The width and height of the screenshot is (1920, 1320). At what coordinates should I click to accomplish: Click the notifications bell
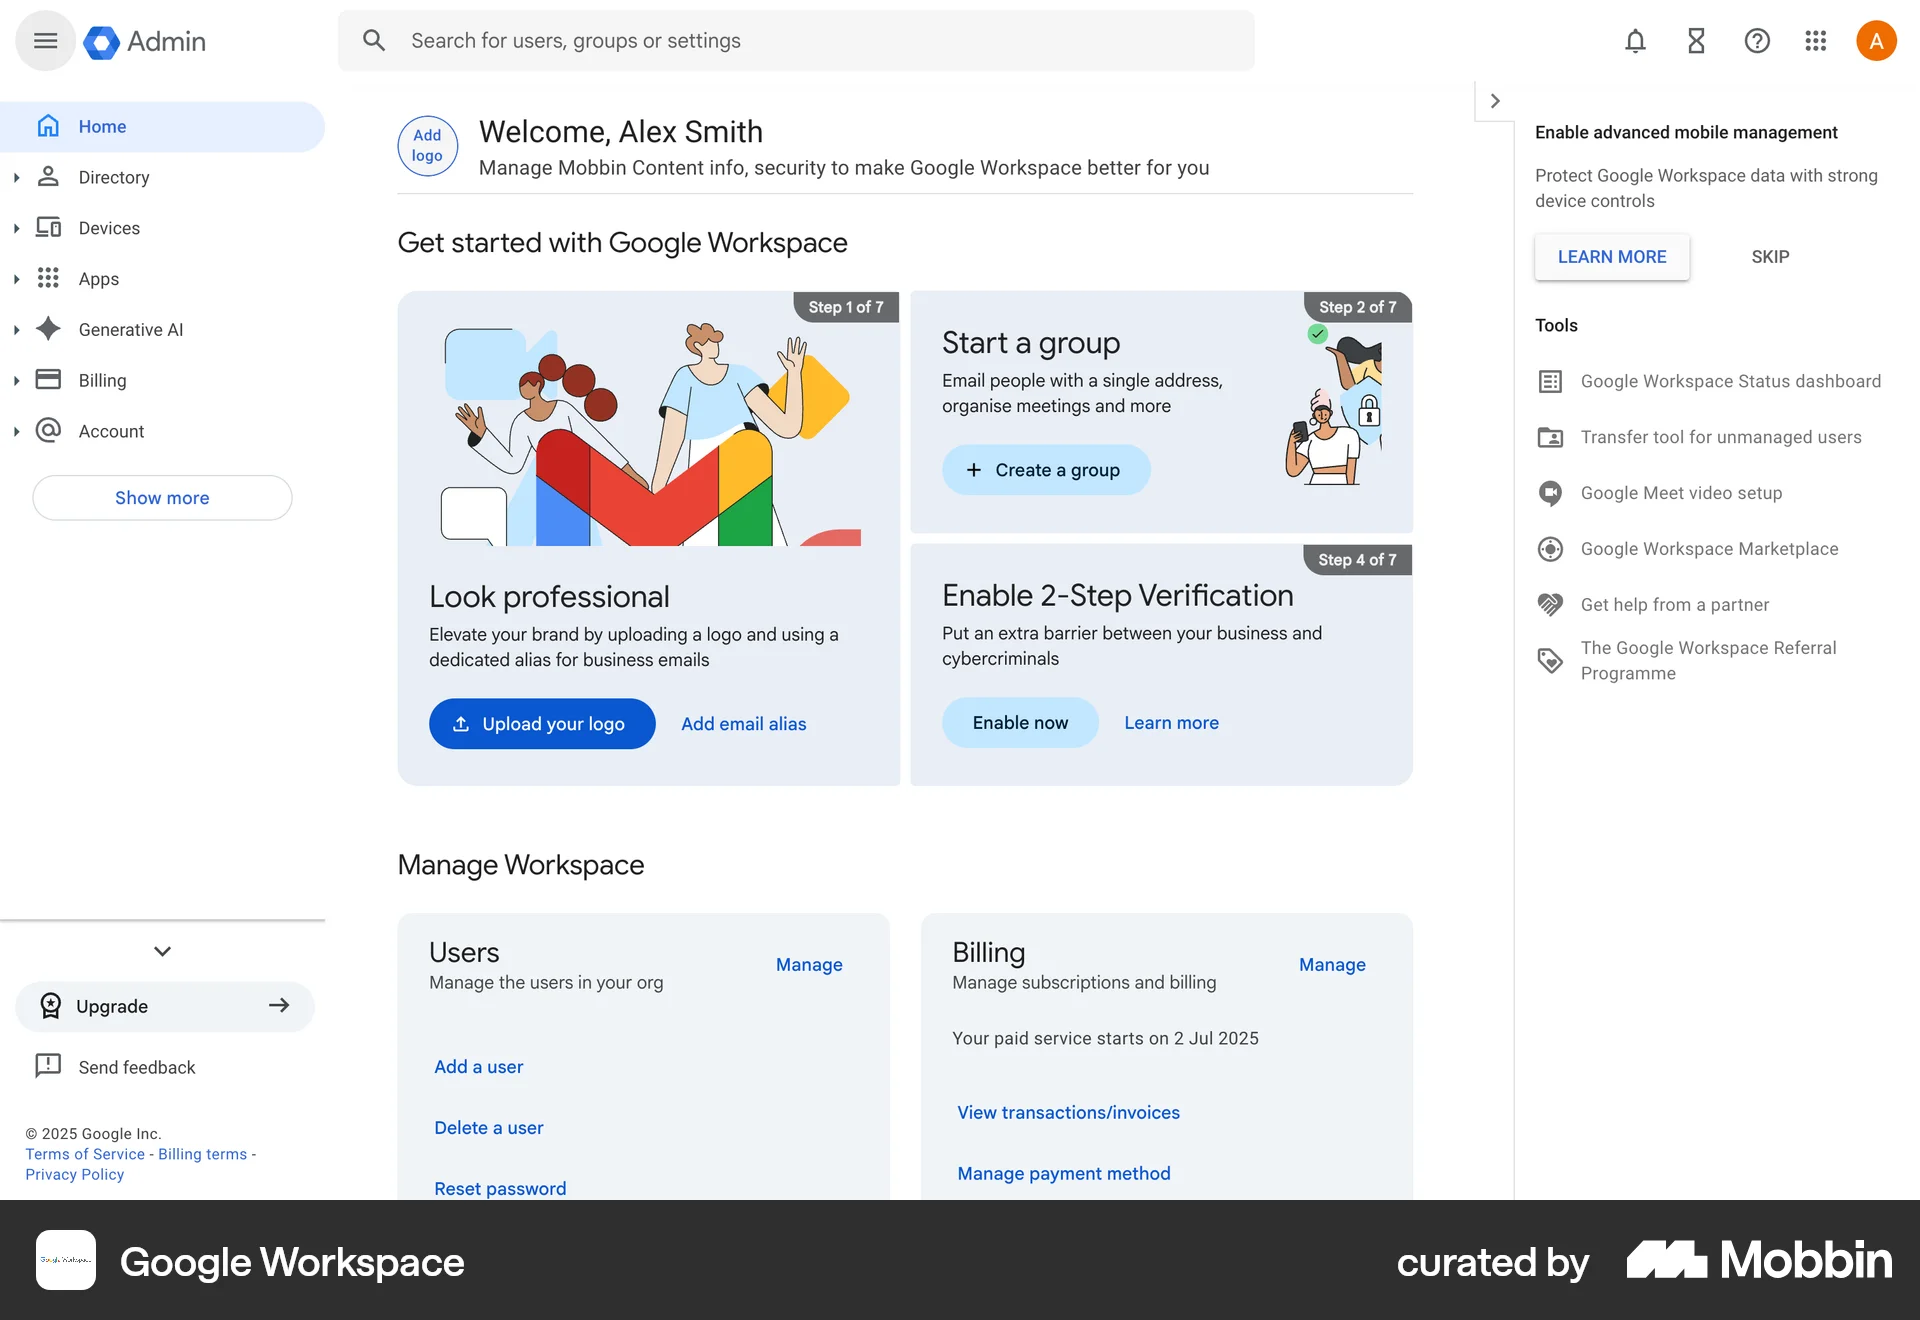click(1634, 41)
